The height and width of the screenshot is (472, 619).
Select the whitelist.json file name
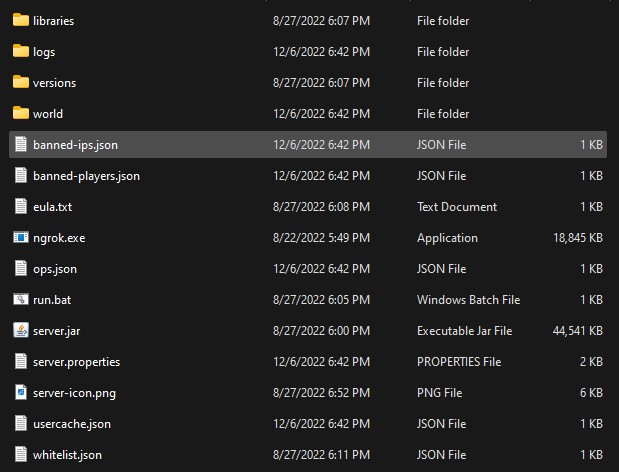click(x=68, y=455)
